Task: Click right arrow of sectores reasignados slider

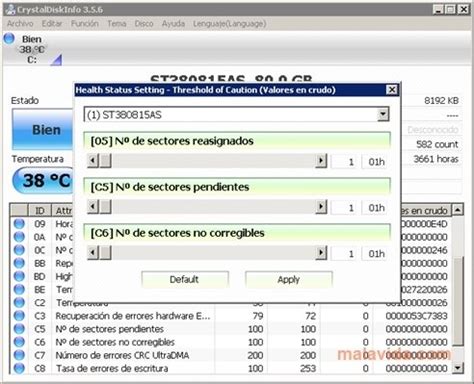Action: tap(321, 161)
